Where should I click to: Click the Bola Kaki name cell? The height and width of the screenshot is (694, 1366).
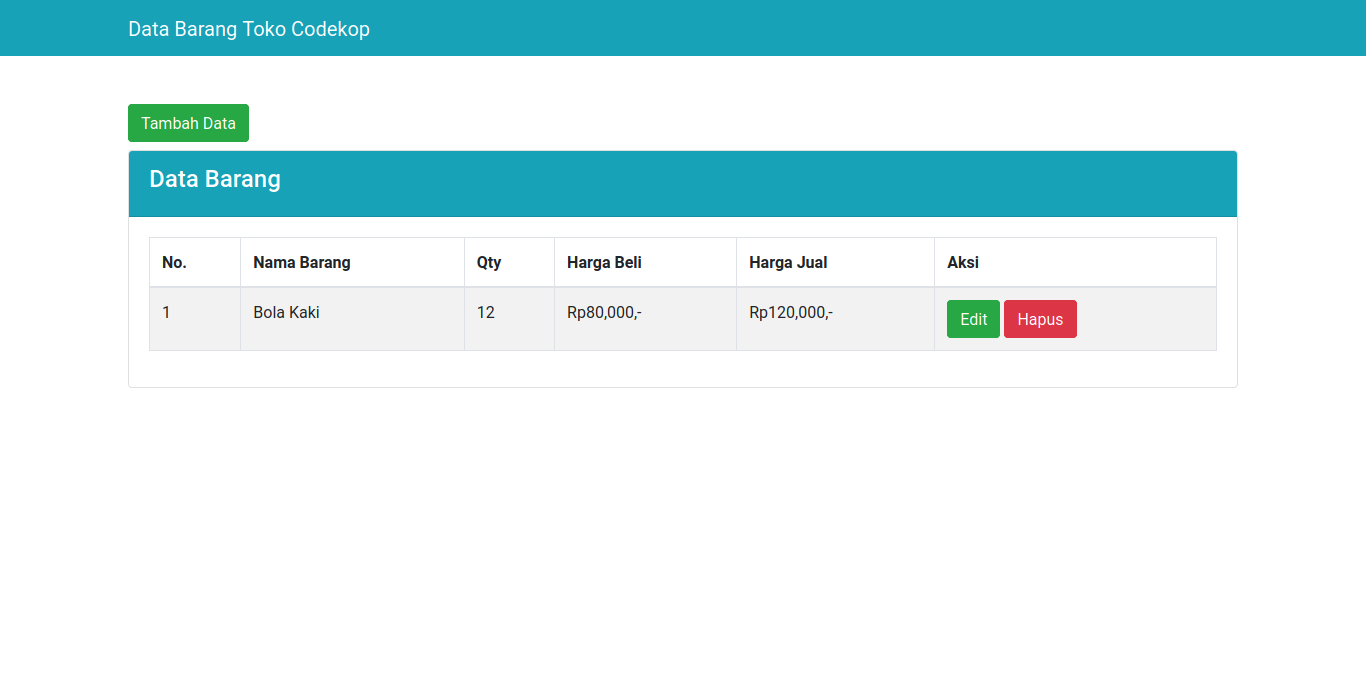(287, 313)
